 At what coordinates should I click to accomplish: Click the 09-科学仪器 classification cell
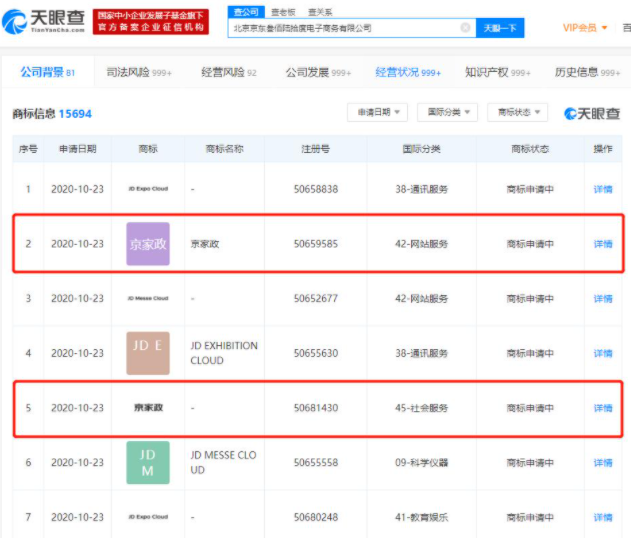[x=422, y=463]
